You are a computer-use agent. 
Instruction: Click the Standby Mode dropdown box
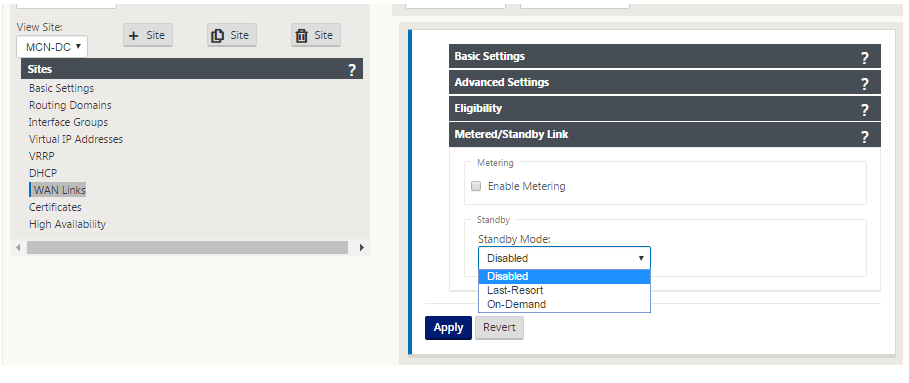564,258
